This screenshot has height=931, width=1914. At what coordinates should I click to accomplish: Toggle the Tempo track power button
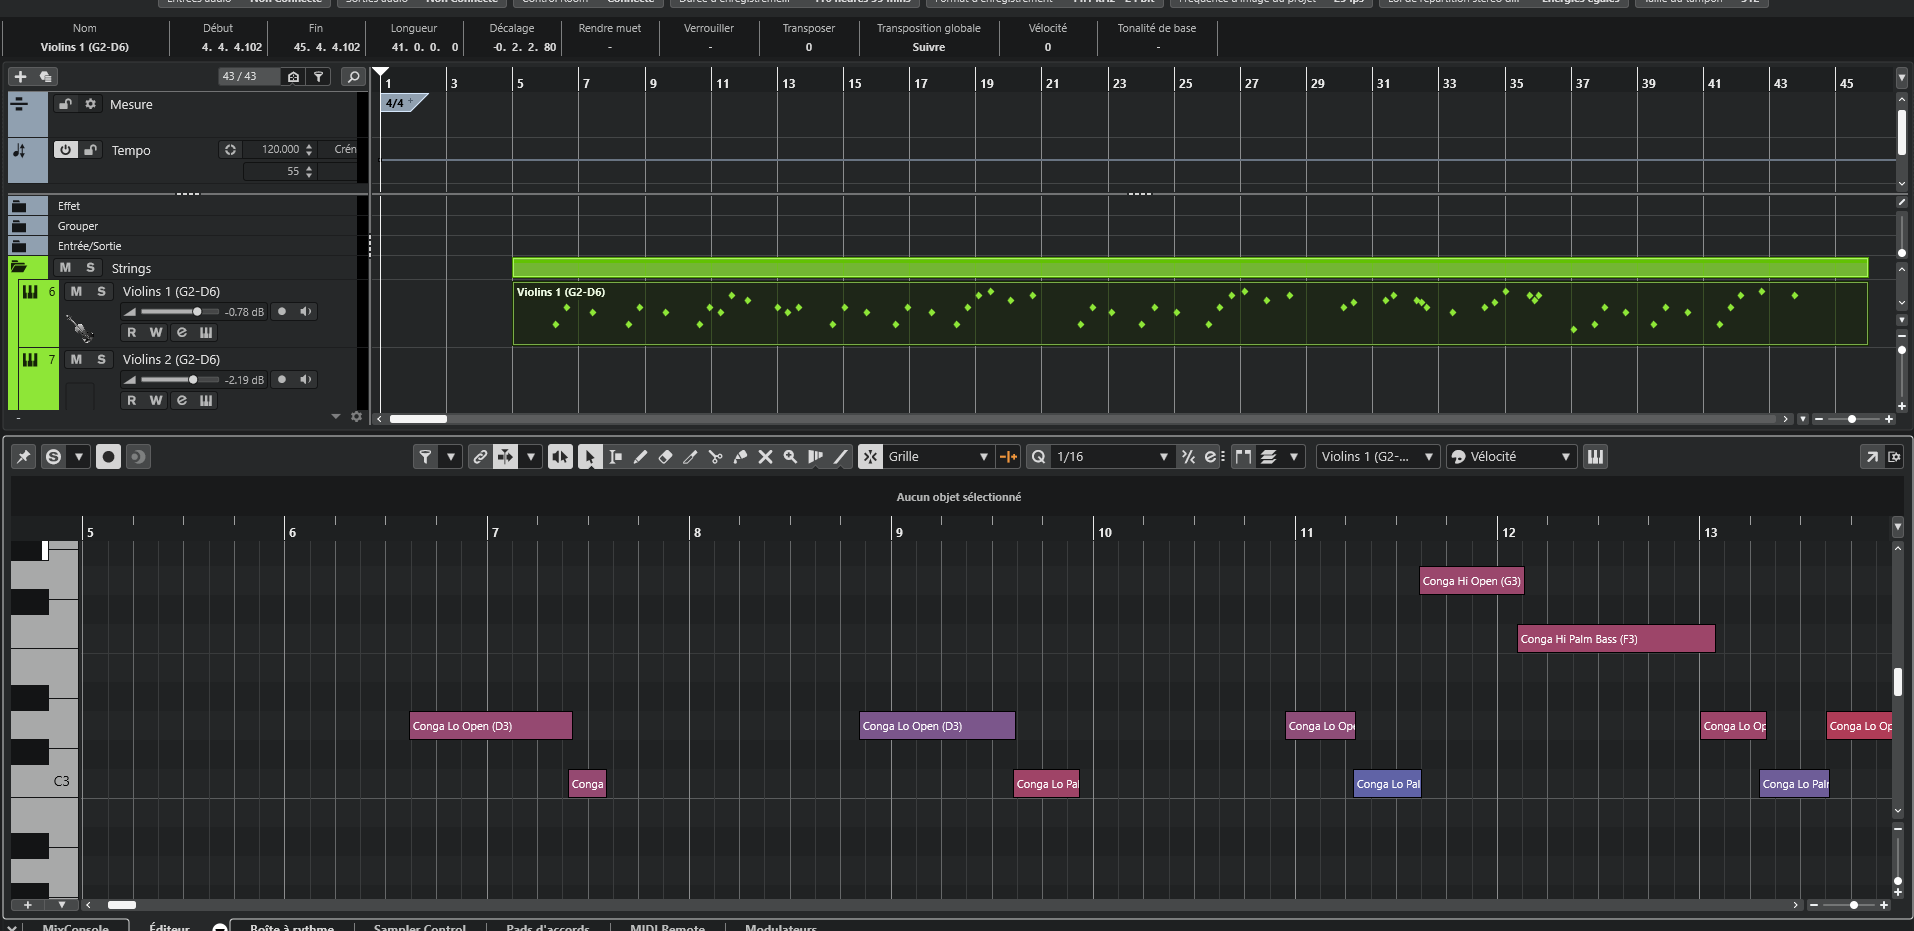[65, 150]
